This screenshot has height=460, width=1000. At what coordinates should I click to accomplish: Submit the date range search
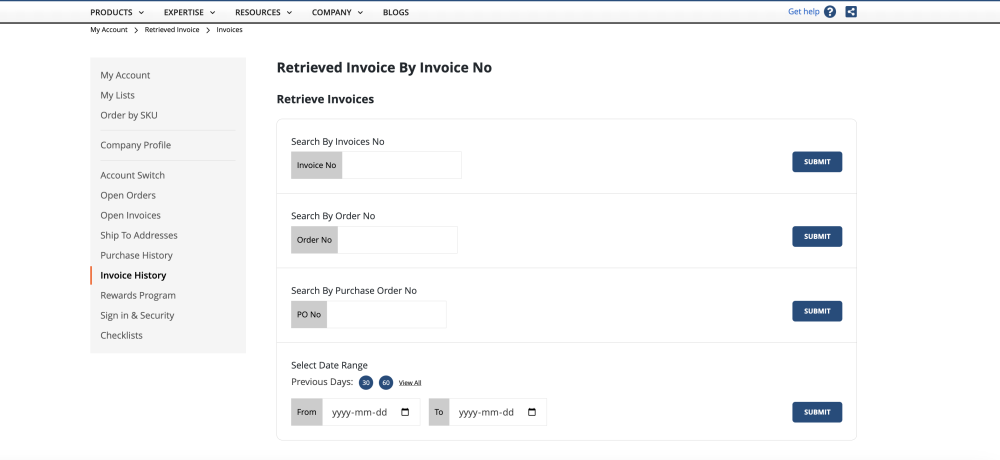click(817, 412)
